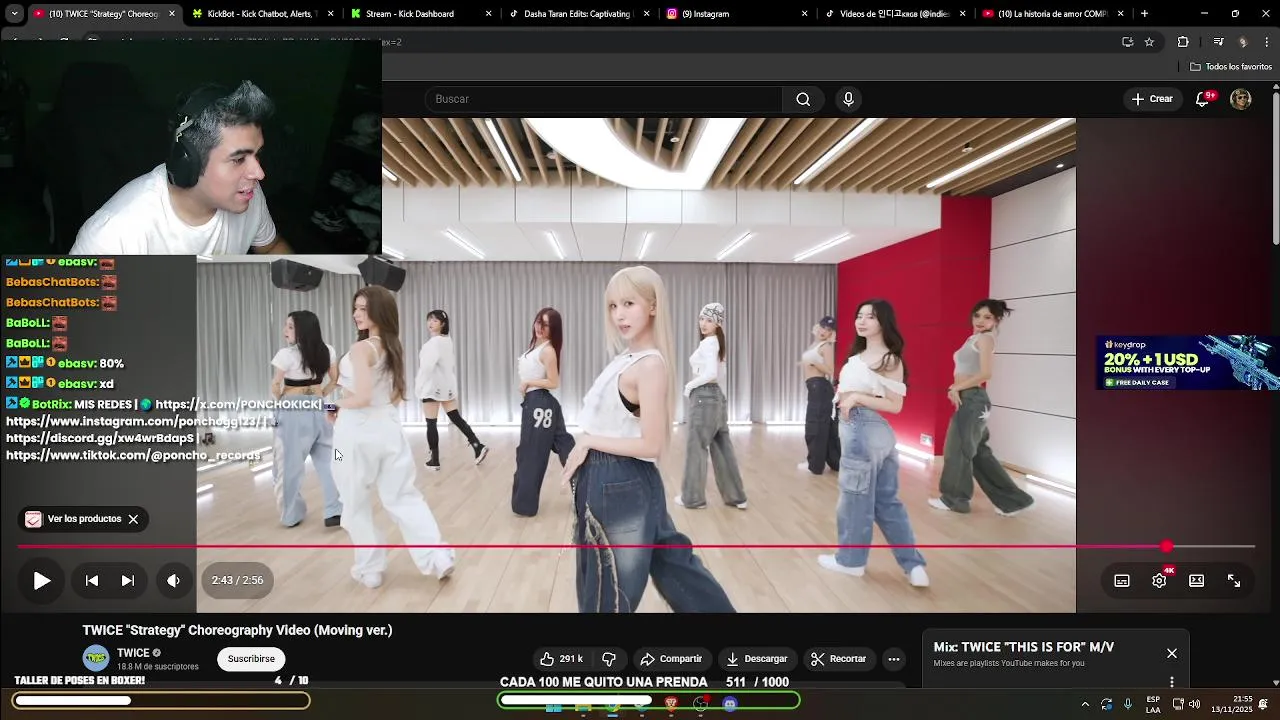Open the YouTube account avatar menu
The height and width of the screenshot is (720, 1280).
(1241, 99)
